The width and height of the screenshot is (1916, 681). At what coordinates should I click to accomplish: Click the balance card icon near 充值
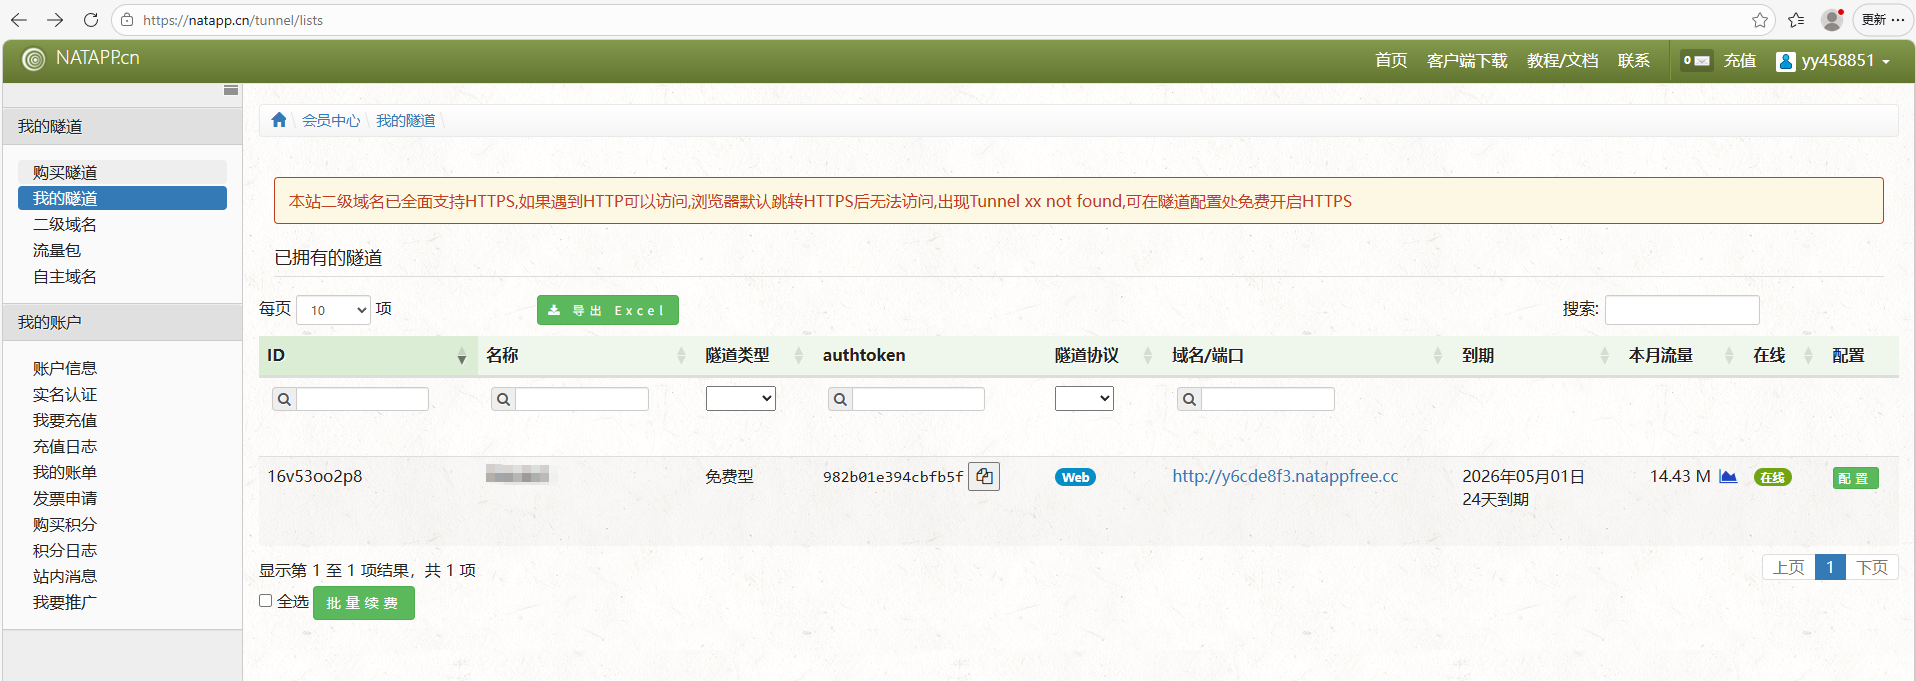[x=1697, y=60]
